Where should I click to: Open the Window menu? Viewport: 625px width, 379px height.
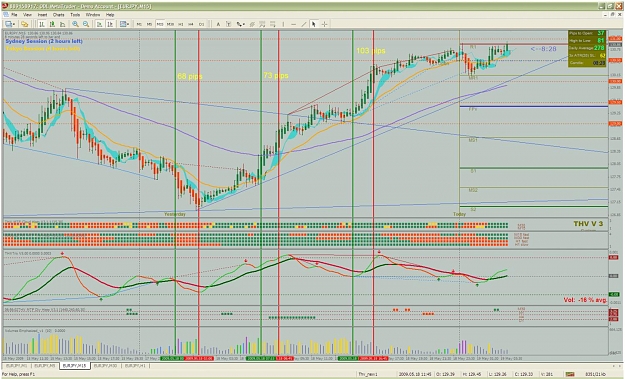[93, 15]
